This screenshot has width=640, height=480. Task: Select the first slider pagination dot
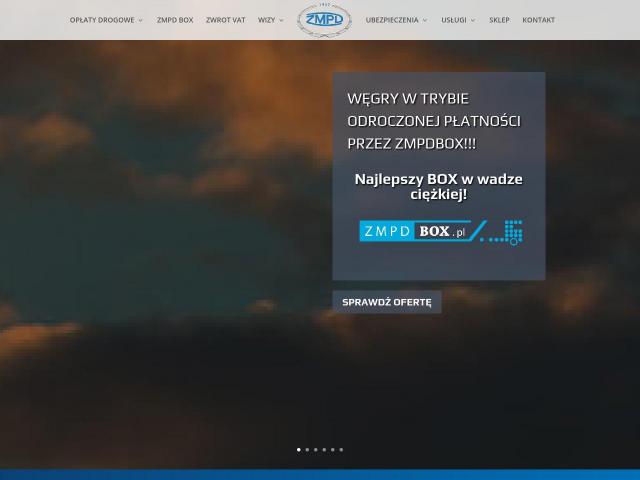point(299,450)
